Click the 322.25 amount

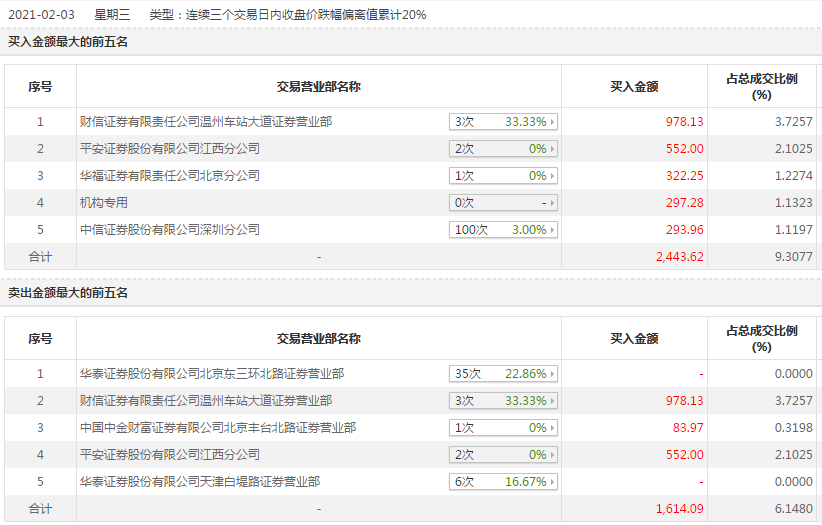click(685, 176)
